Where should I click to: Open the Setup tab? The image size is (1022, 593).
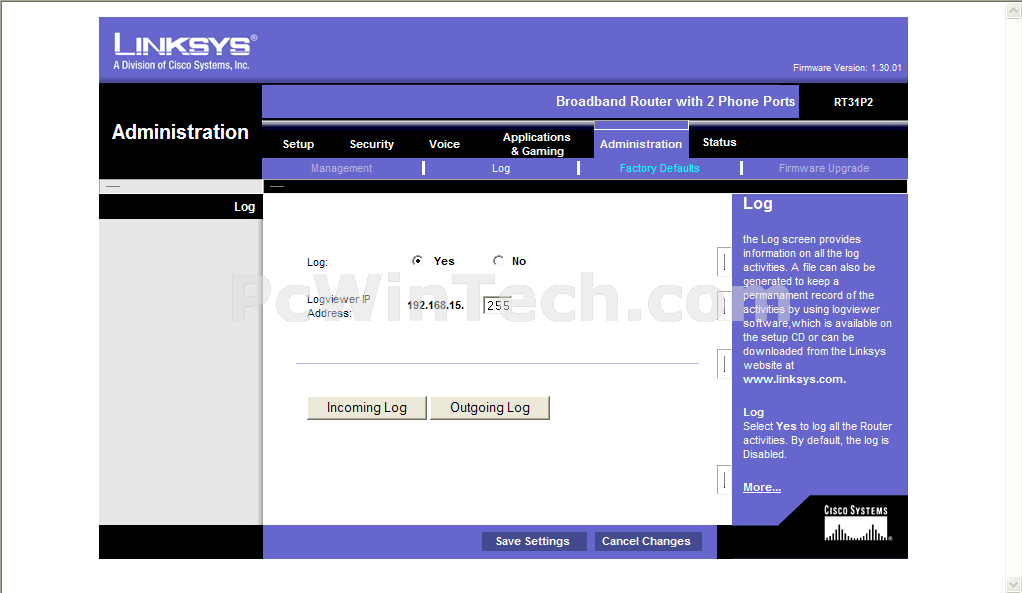point(298,144)
